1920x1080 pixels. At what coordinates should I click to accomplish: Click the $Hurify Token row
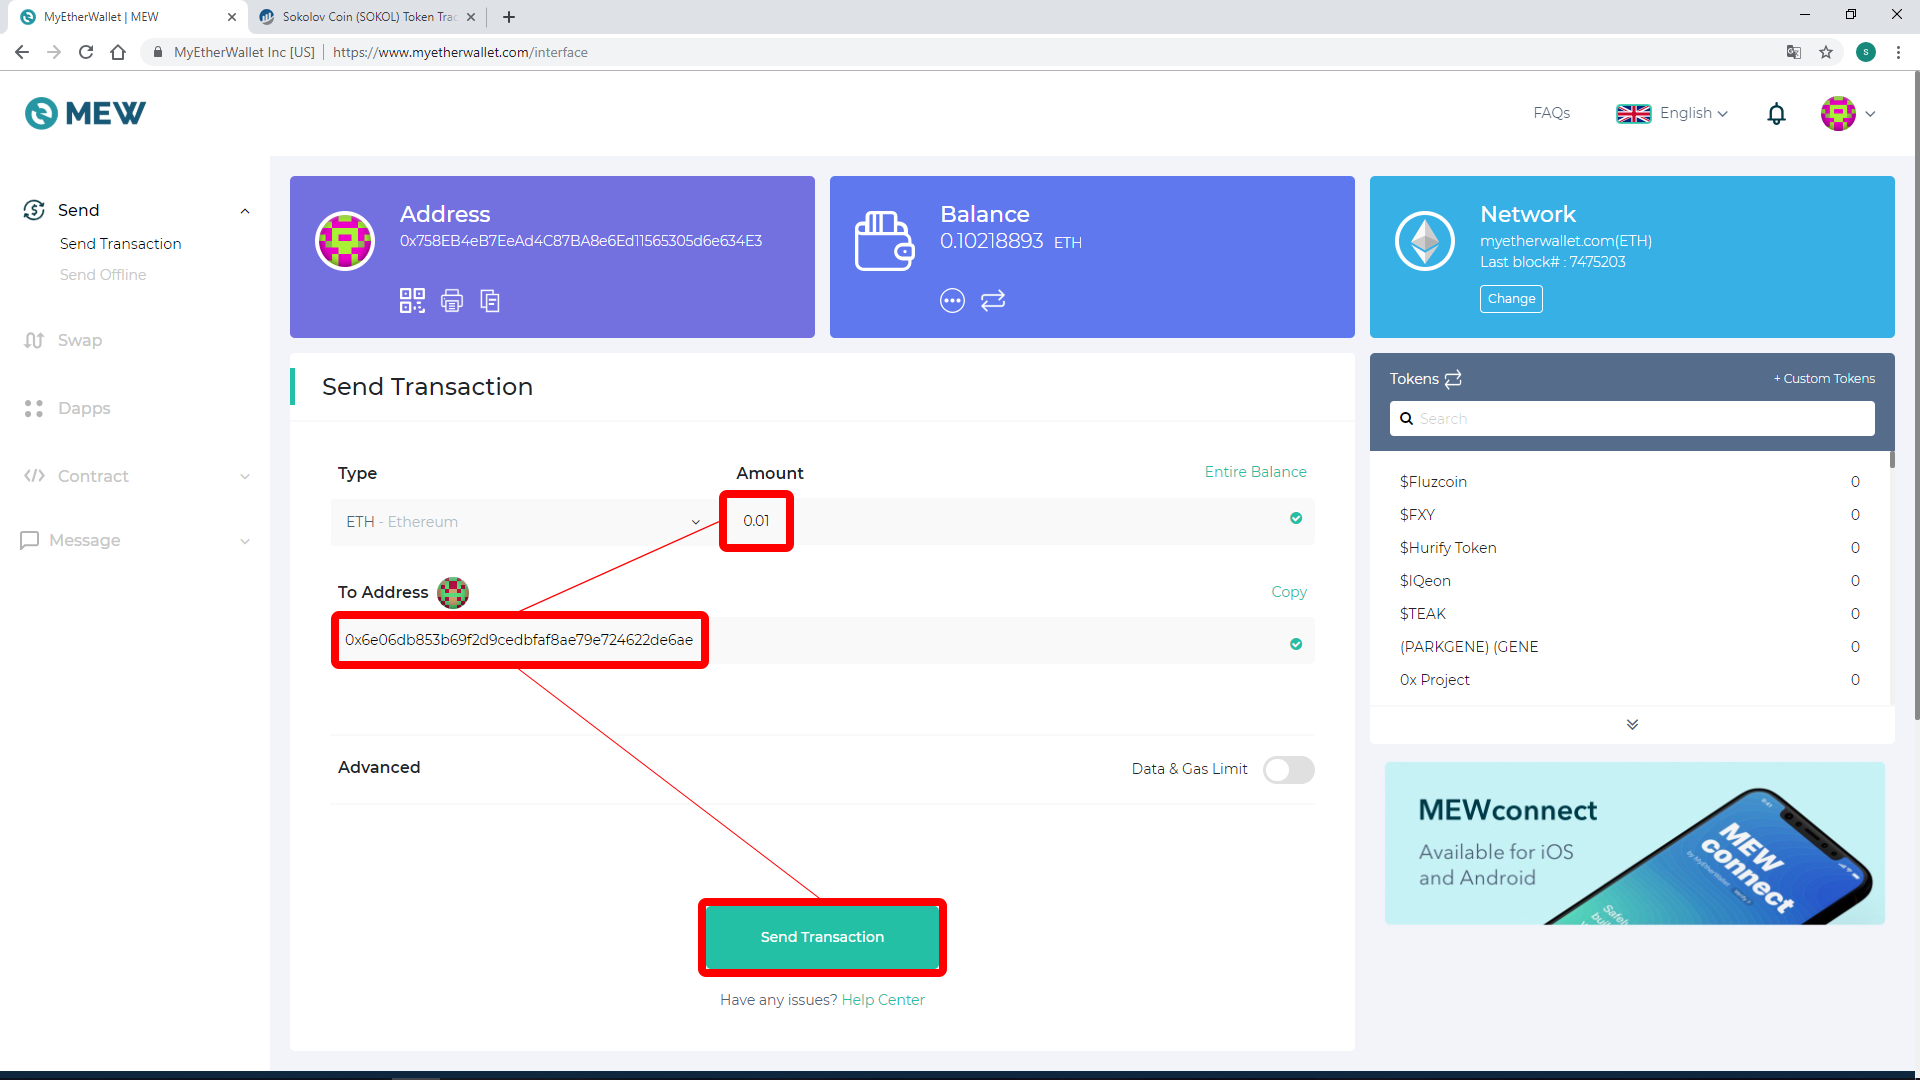tap(1630, 548)
